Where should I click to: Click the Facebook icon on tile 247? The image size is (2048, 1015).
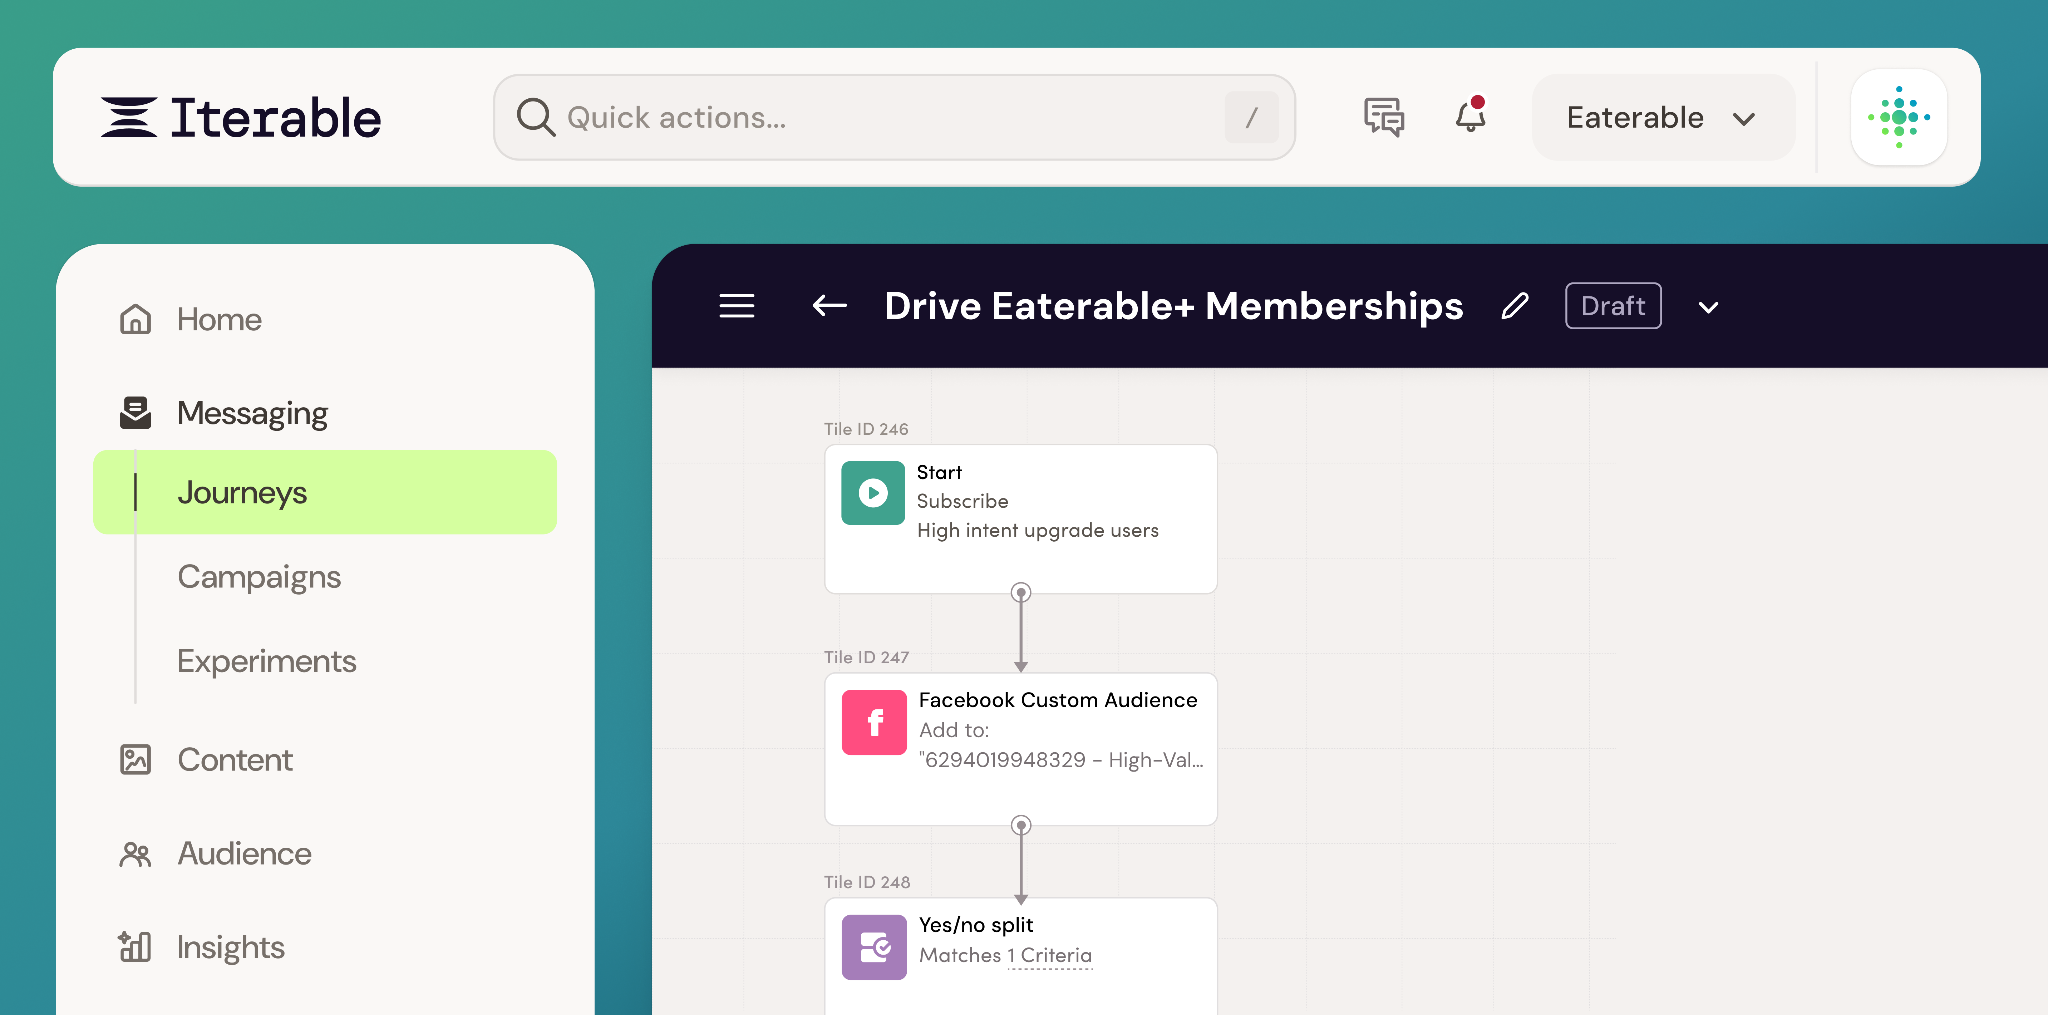pos(874,722)
